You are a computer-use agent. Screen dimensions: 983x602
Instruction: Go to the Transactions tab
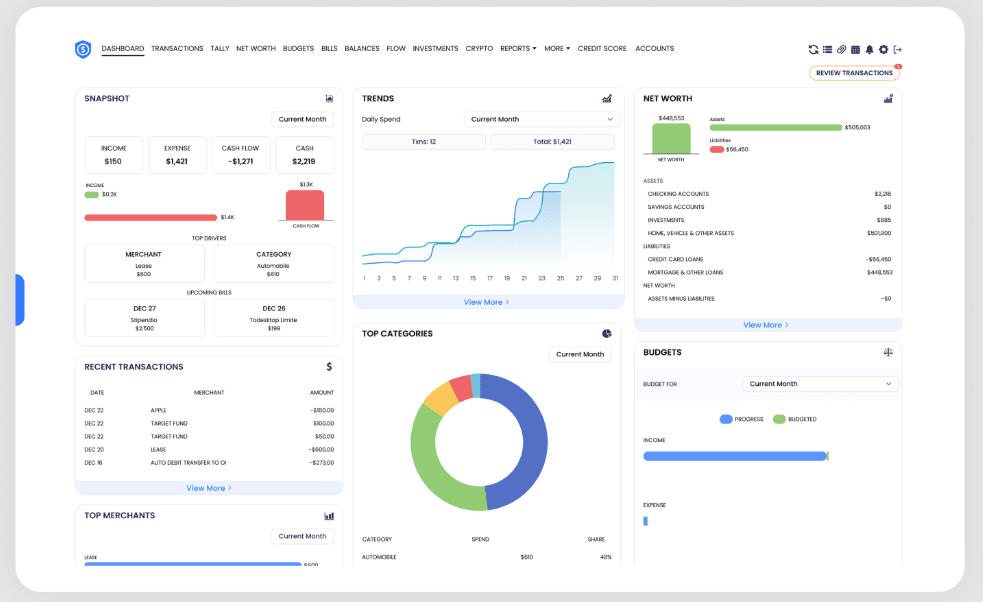(x=177, y=48)
